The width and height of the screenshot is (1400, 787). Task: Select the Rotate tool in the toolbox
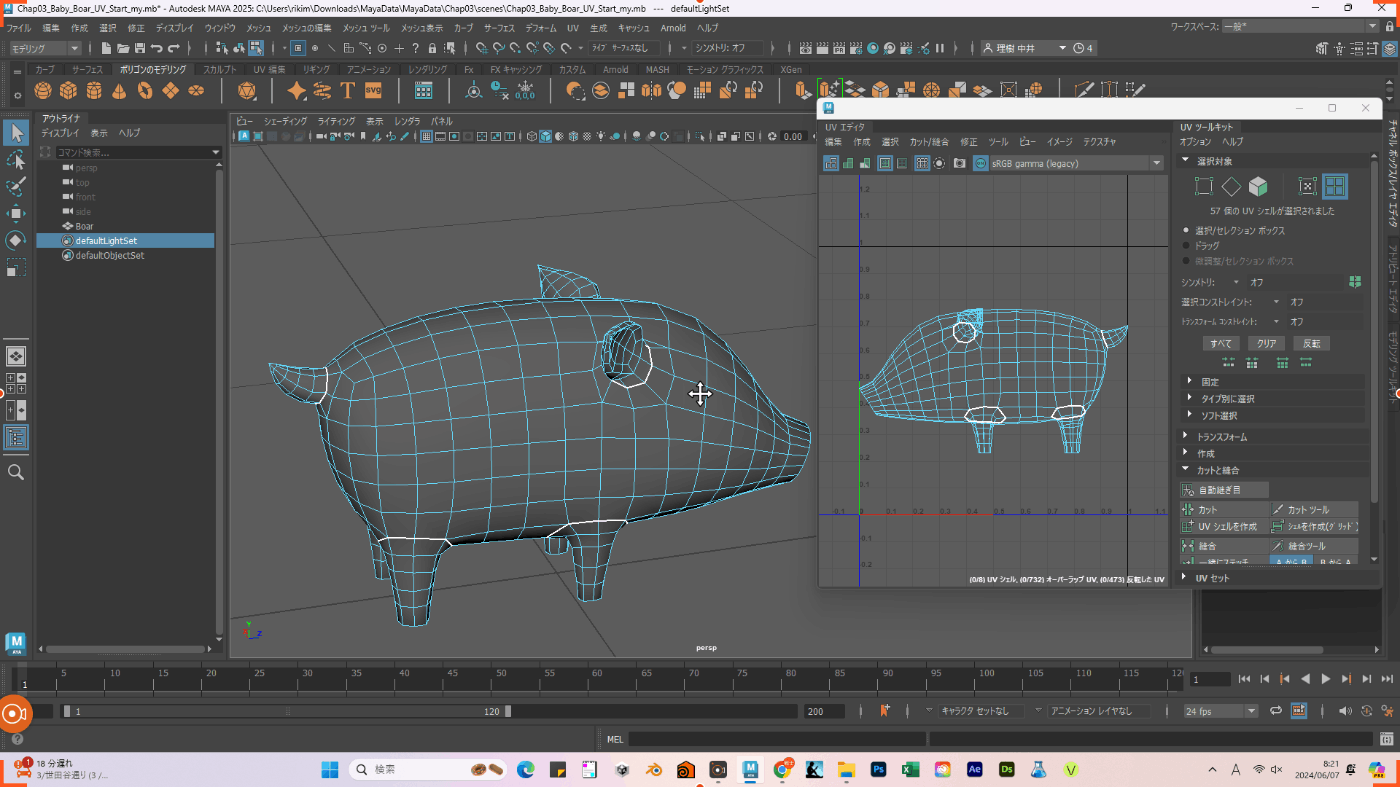point(16,240)
